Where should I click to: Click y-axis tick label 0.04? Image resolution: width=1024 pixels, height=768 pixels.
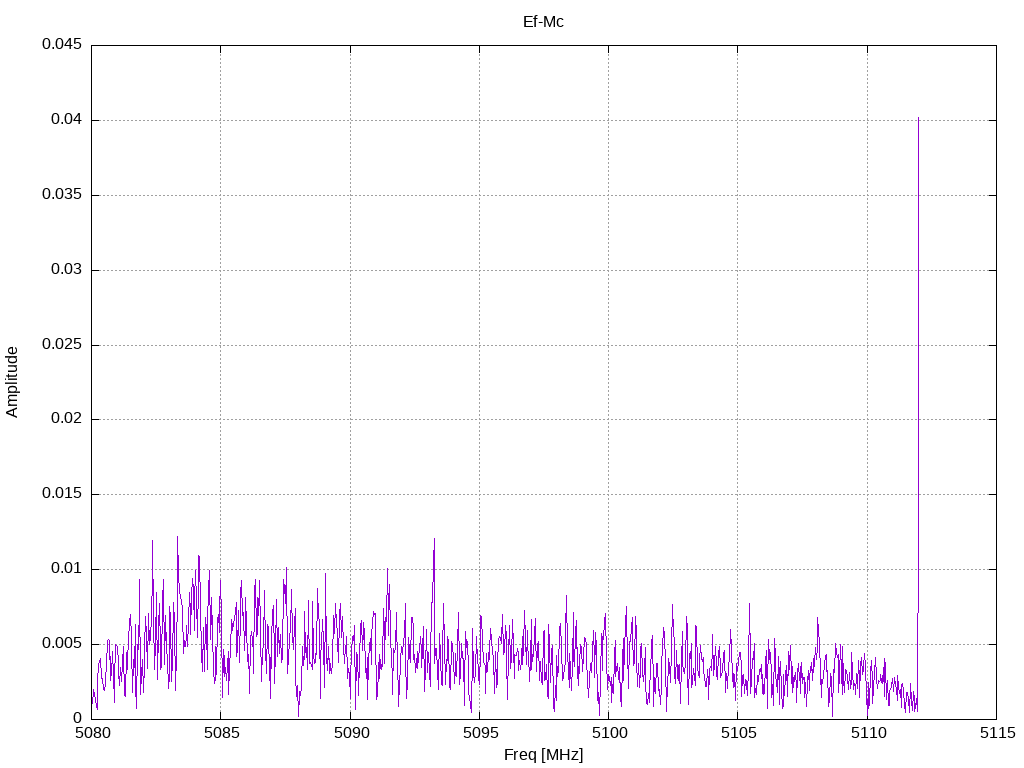[x=67, y=120]
